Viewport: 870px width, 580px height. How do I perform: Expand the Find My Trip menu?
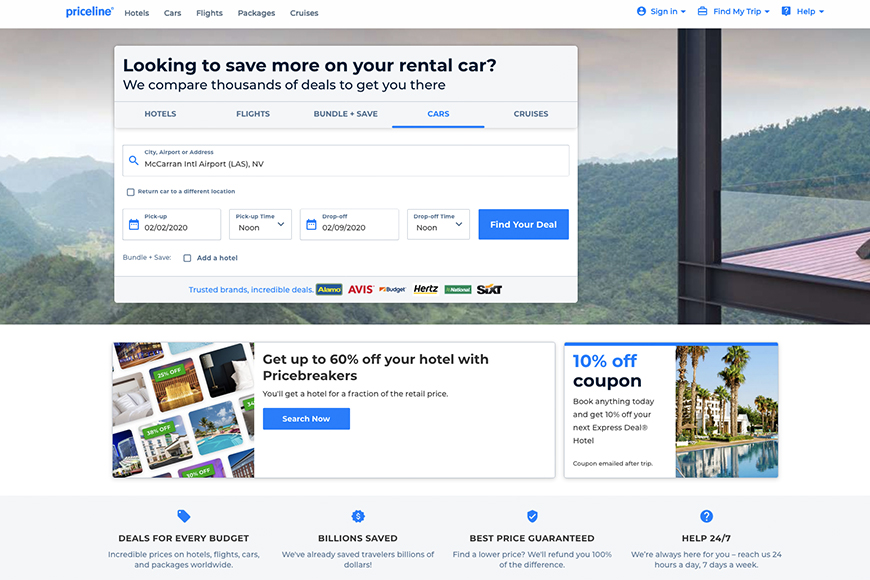point(767,12)
